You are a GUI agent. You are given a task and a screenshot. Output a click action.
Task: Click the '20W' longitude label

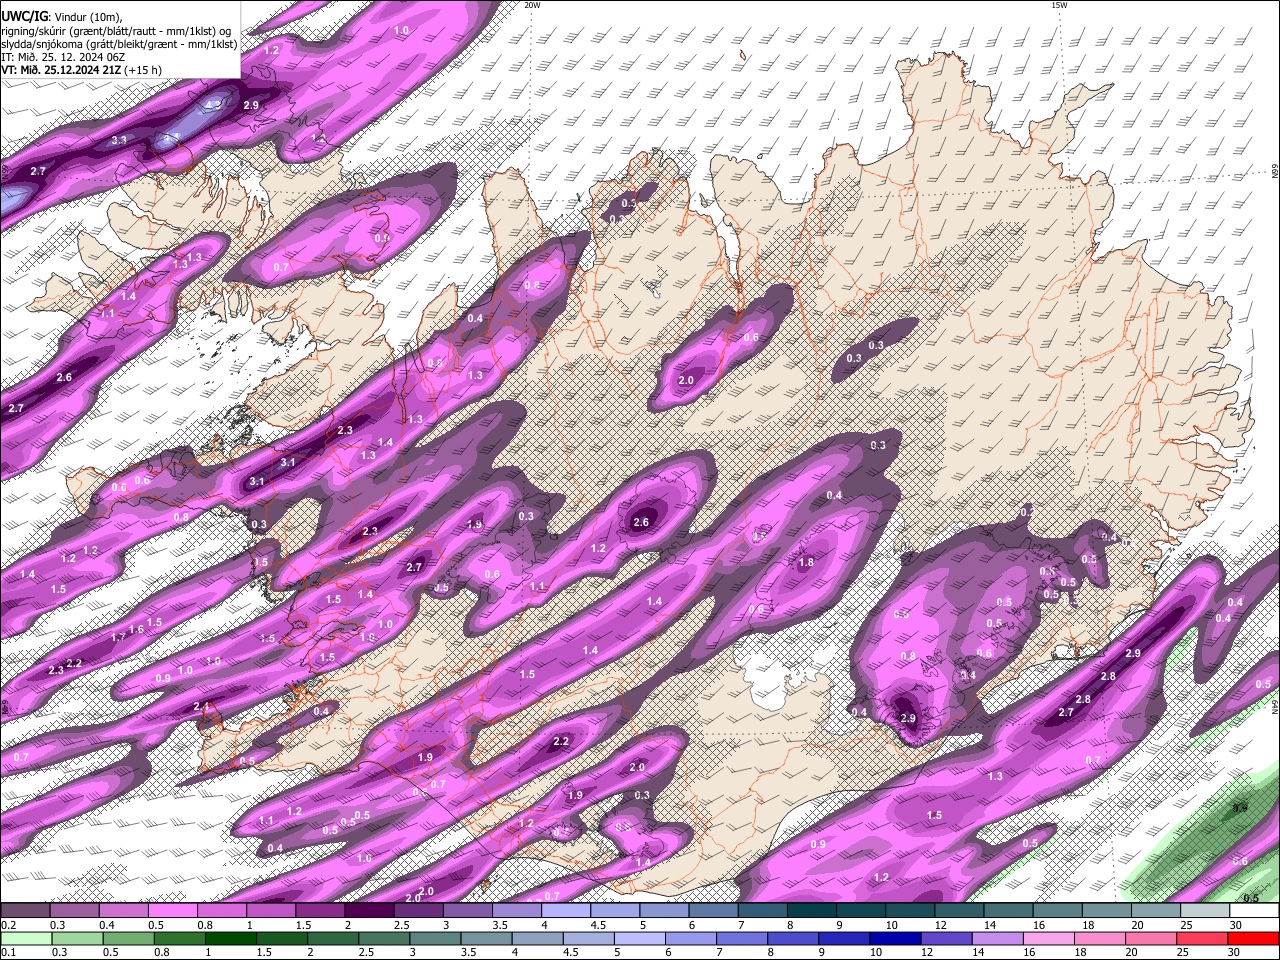click(532, 5)
